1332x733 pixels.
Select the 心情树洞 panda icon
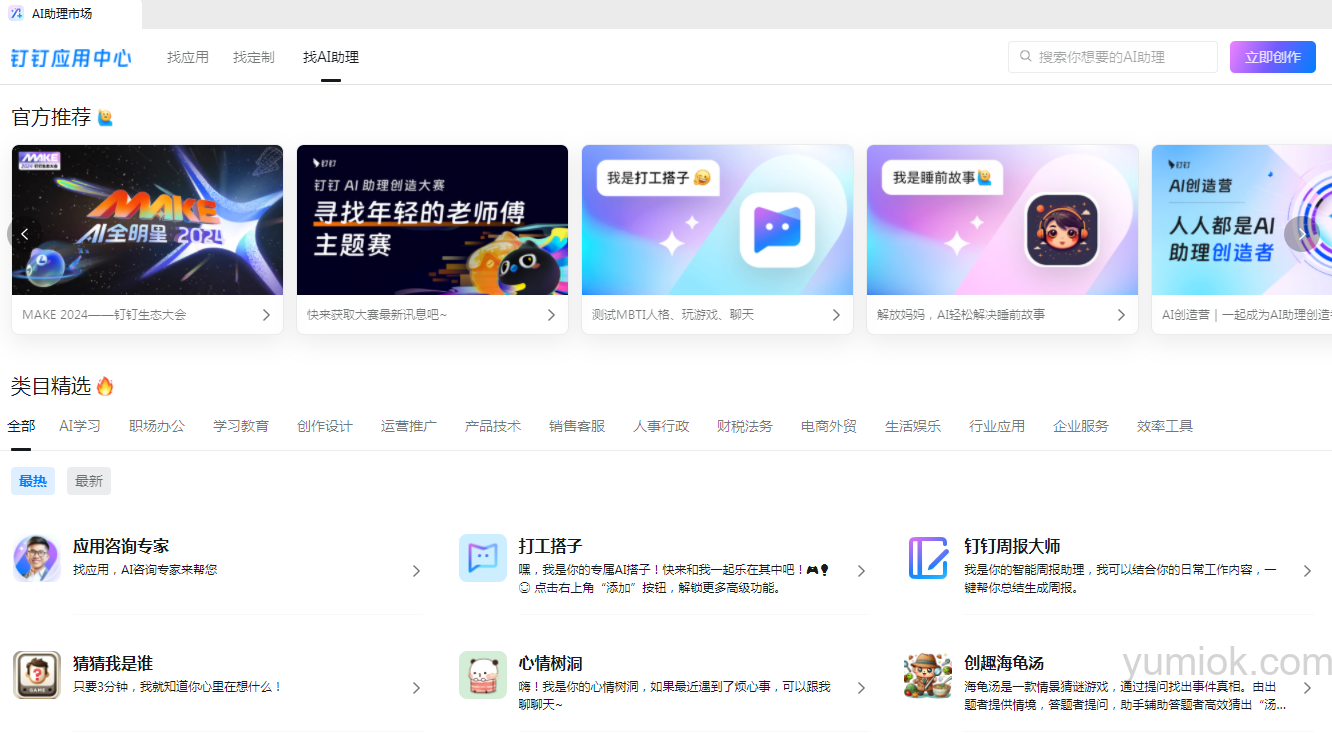point(483,674)
